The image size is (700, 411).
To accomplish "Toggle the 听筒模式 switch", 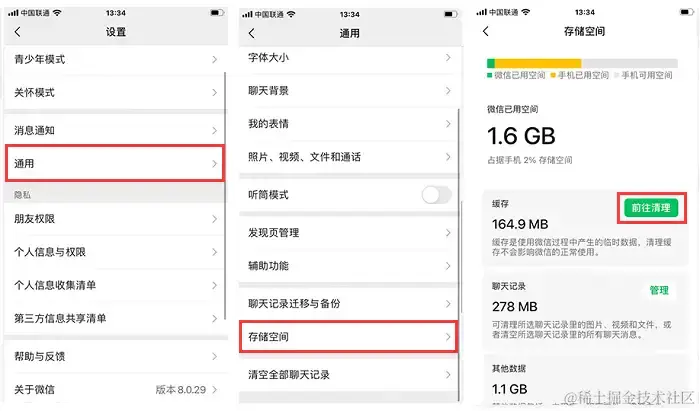I will tap(436, 195).
